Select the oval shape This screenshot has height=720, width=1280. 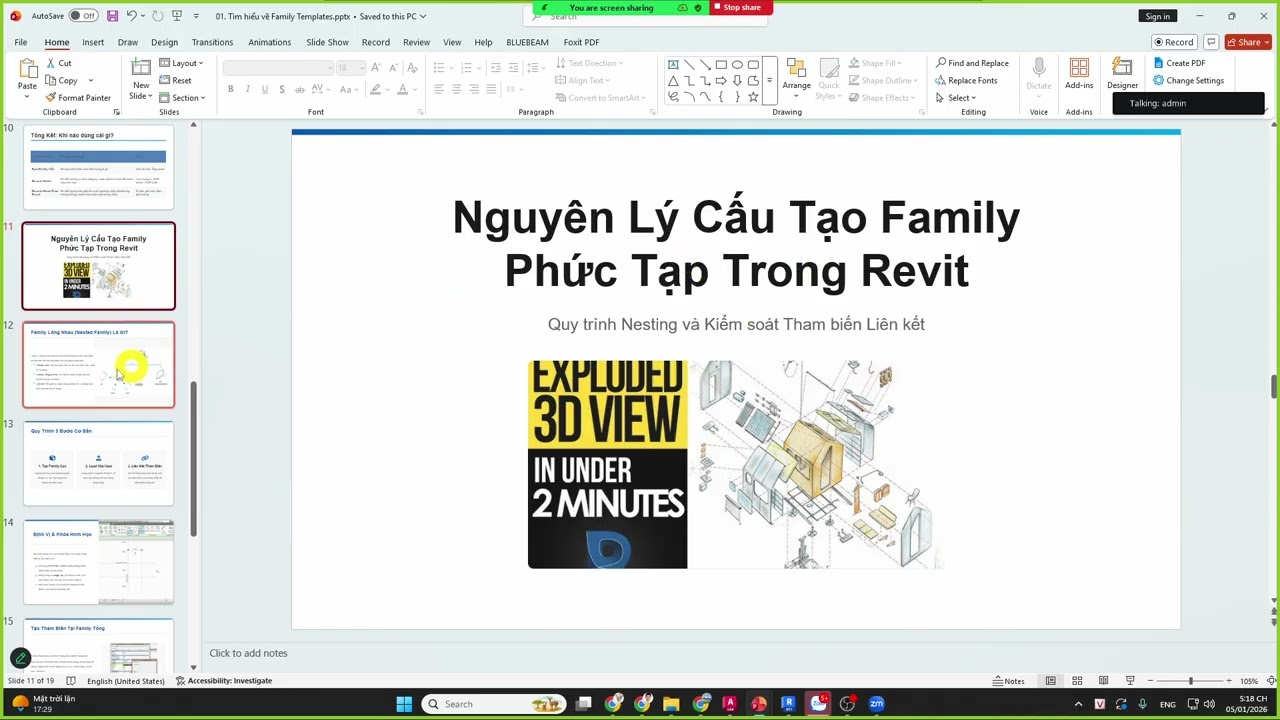tap(737, 64)
